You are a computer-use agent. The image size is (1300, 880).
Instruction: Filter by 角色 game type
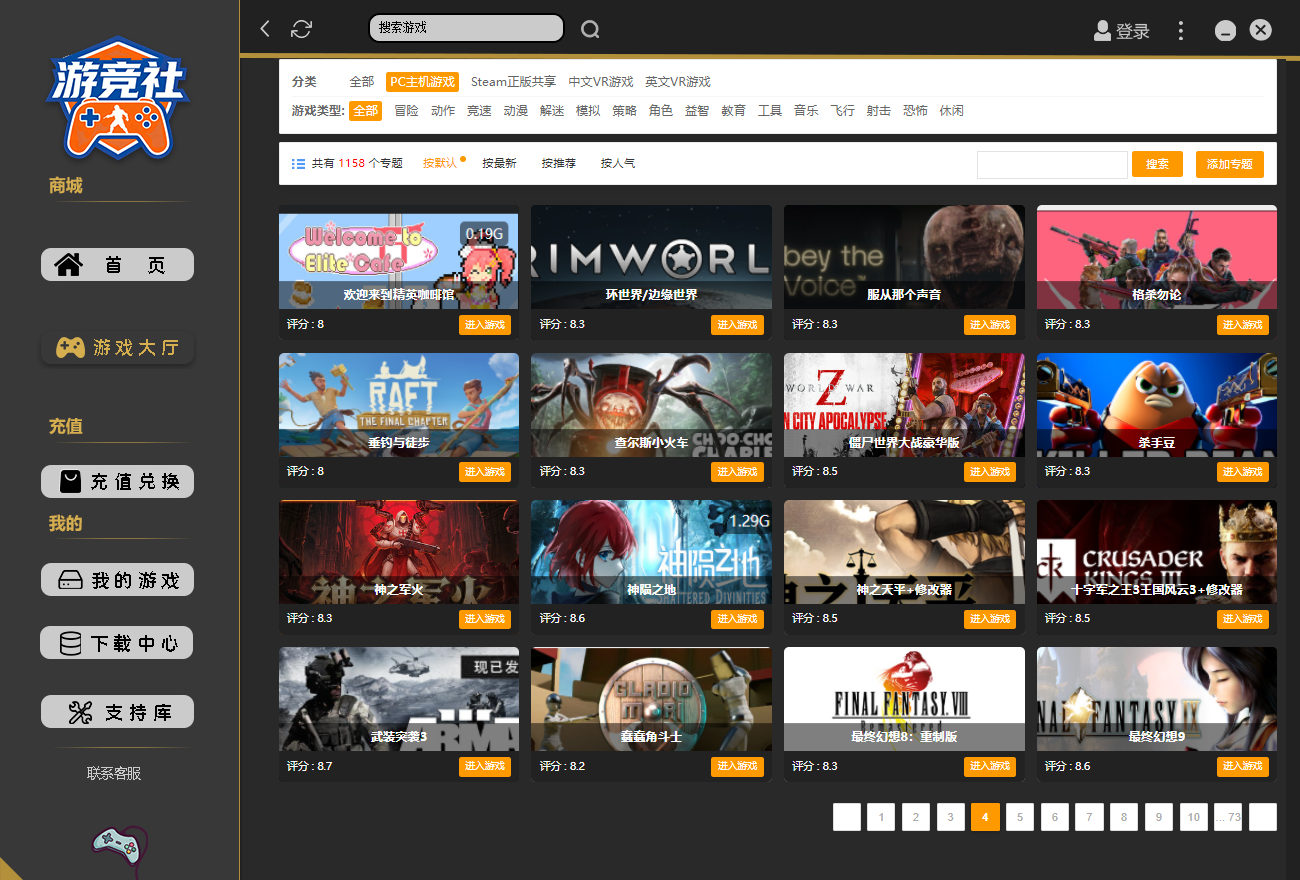coord(661,111)
